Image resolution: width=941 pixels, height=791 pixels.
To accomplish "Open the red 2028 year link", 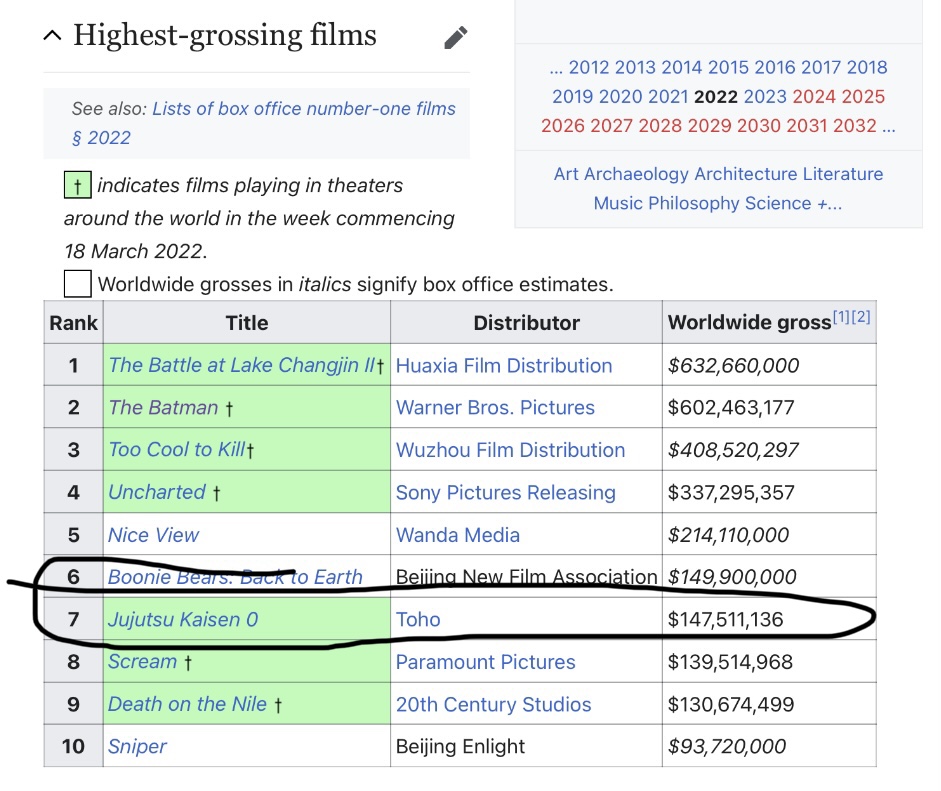I will click(660, 125).
